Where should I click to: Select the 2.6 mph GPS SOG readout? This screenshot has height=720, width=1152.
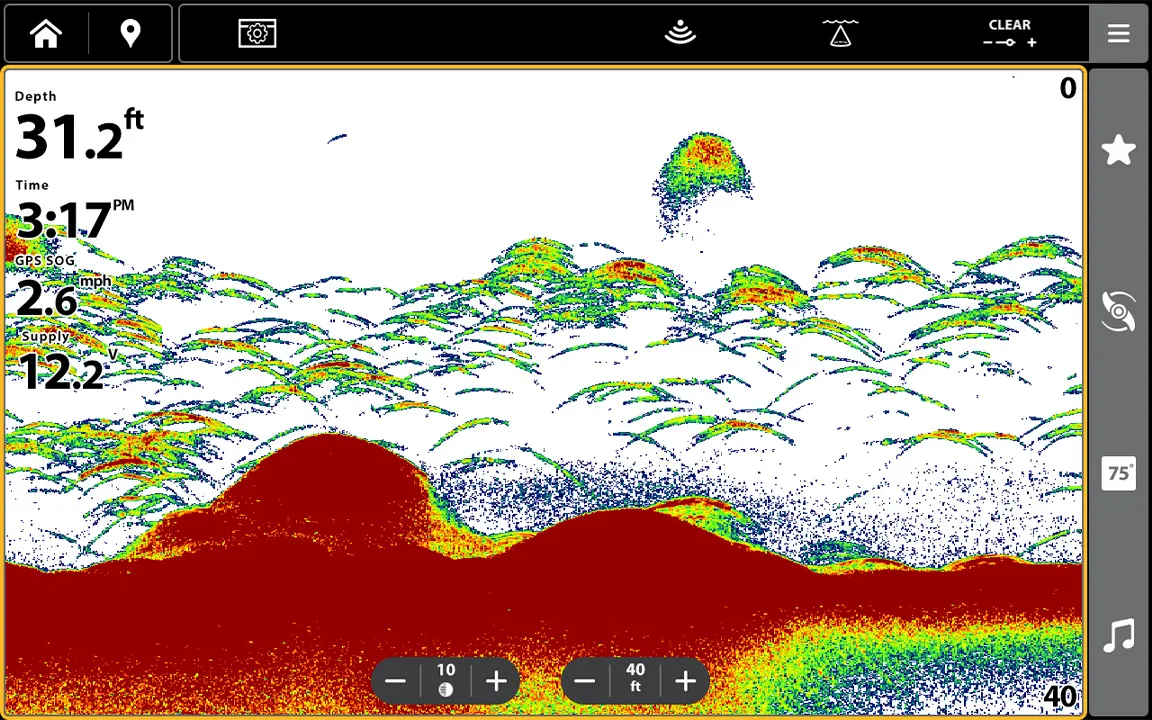pos(62,288)
